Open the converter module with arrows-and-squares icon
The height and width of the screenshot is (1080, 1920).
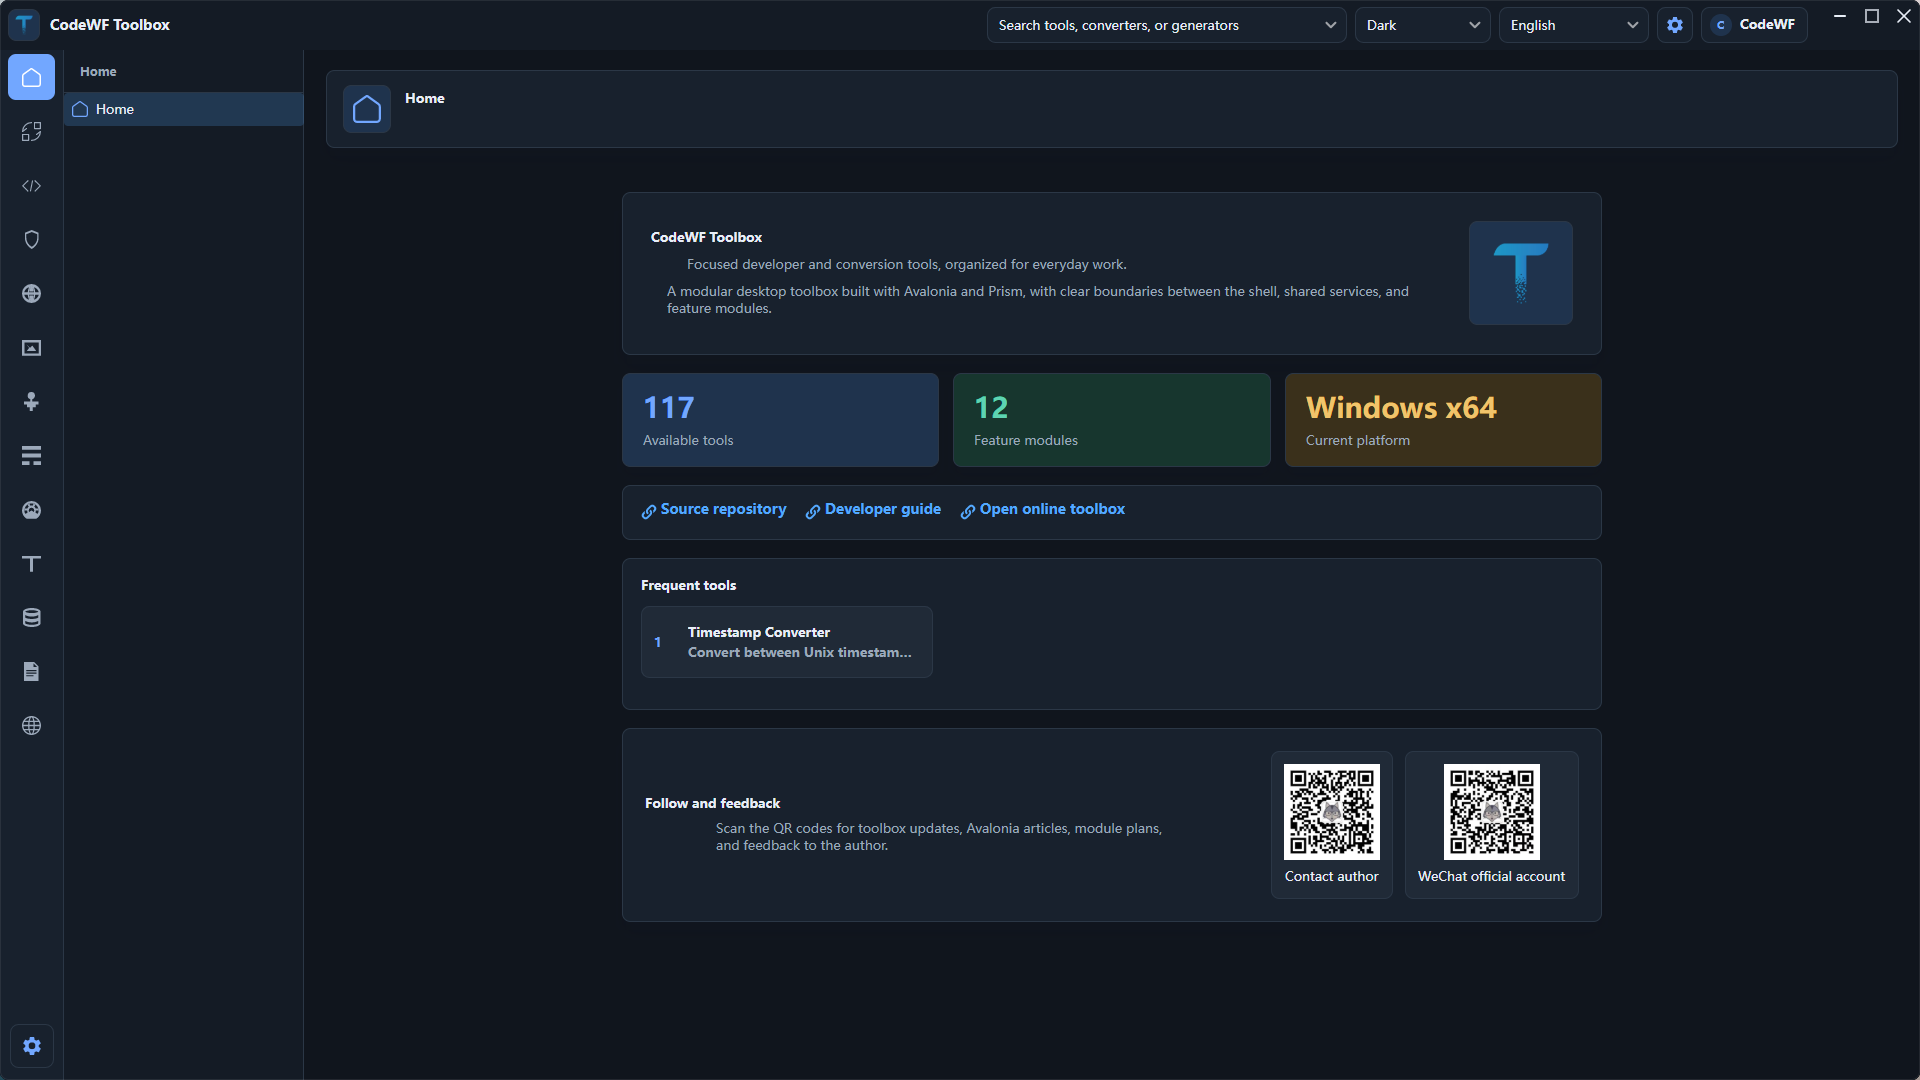click(x=31, y=132)
